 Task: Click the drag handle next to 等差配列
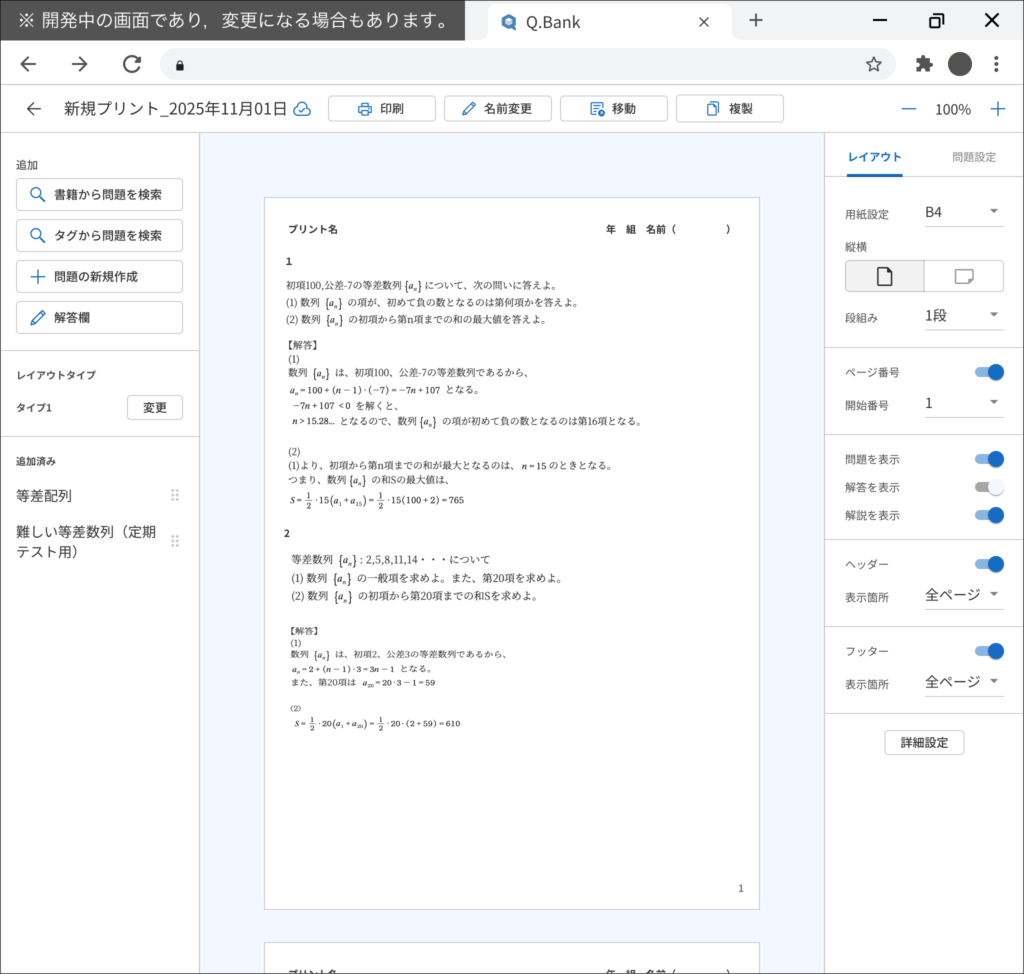tap(175, 494)
